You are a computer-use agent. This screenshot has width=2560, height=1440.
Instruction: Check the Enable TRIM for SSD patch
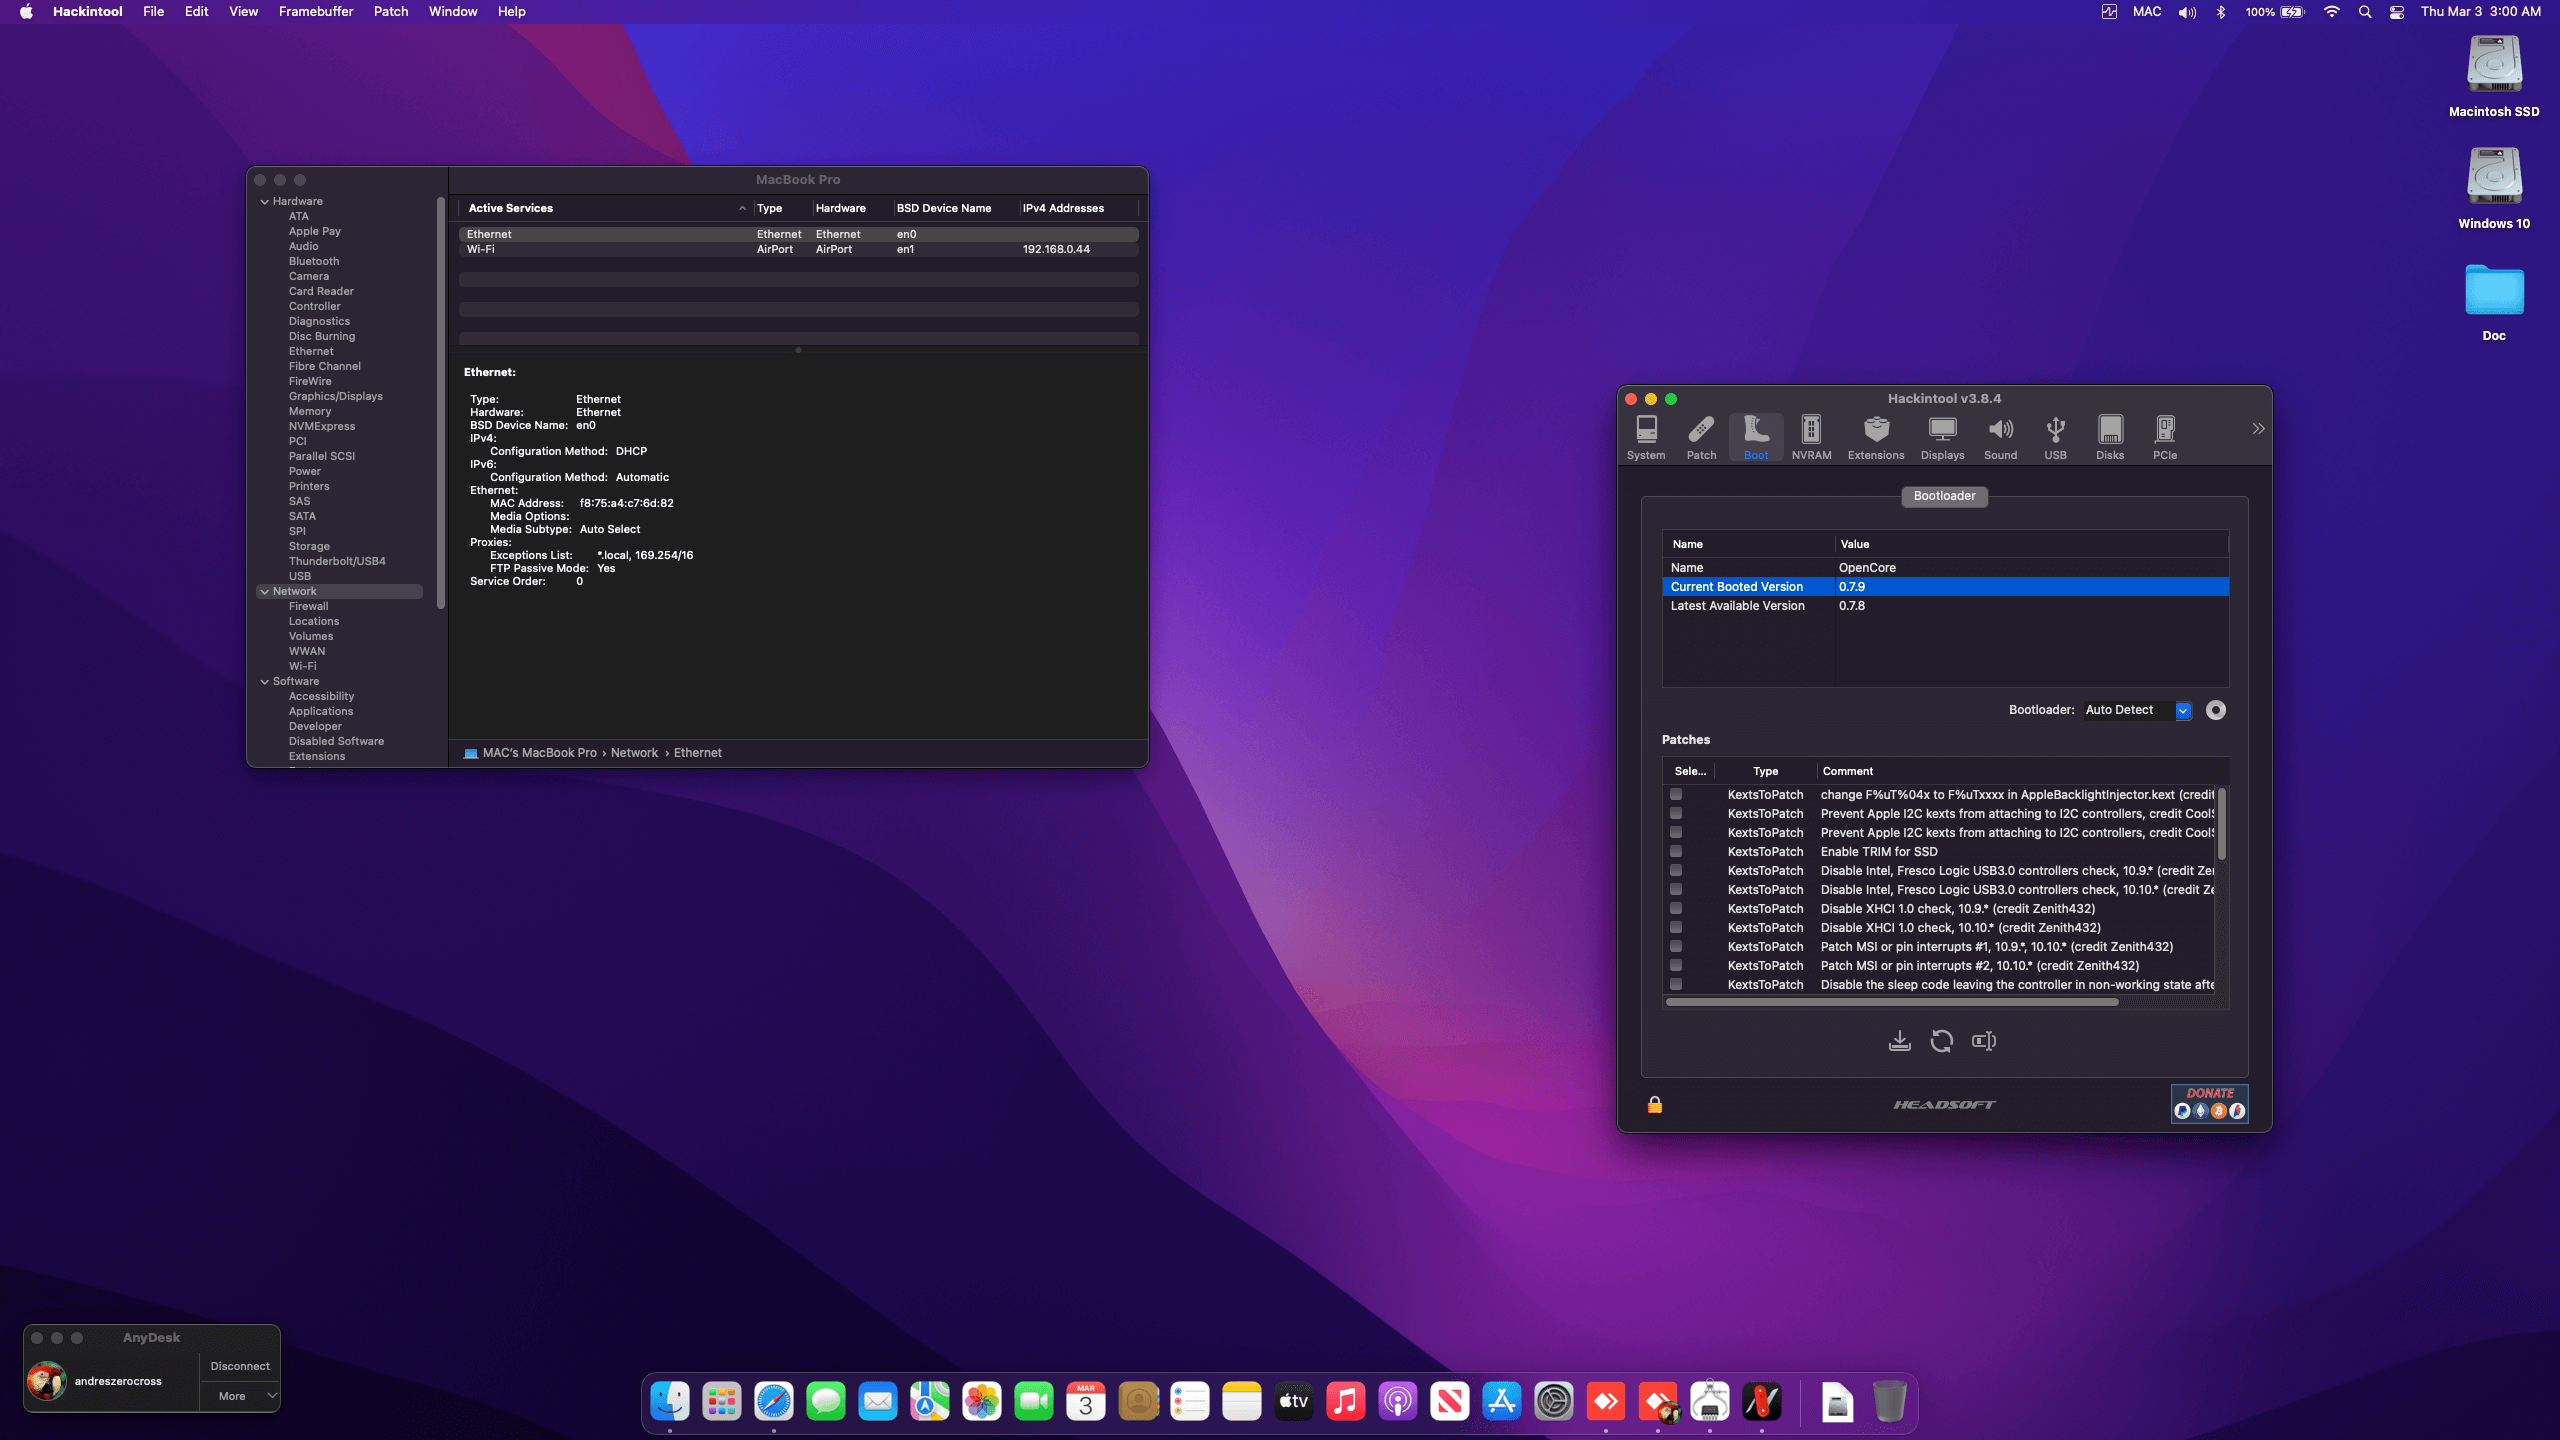[1676, 851]
